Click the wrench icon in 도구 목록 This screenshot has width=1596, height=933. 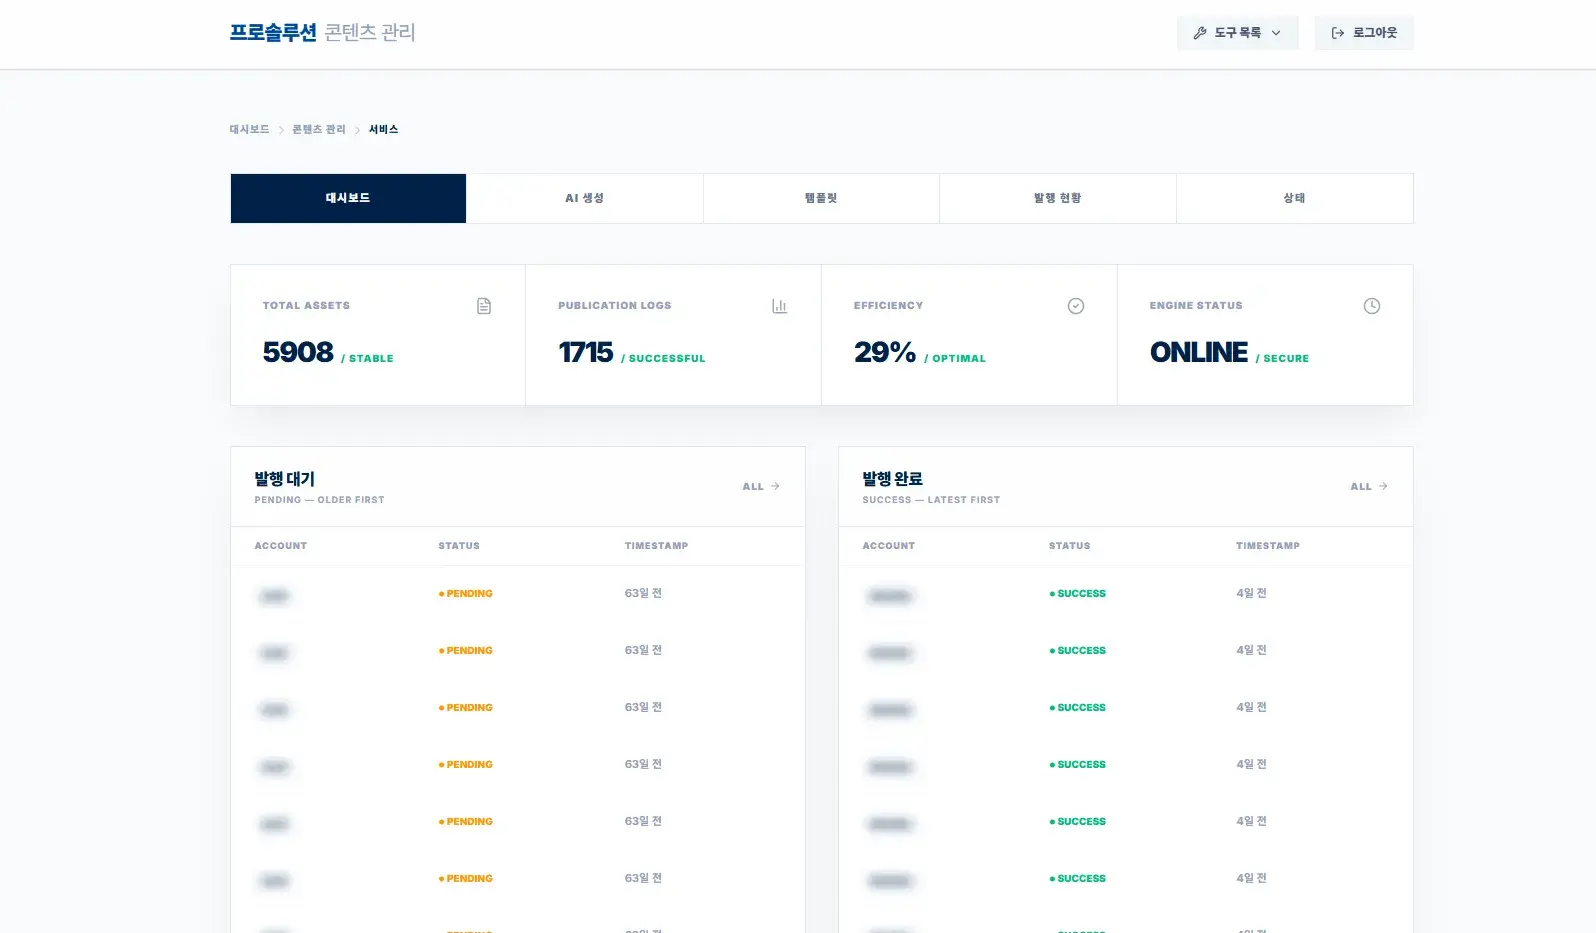[1200, 33]
